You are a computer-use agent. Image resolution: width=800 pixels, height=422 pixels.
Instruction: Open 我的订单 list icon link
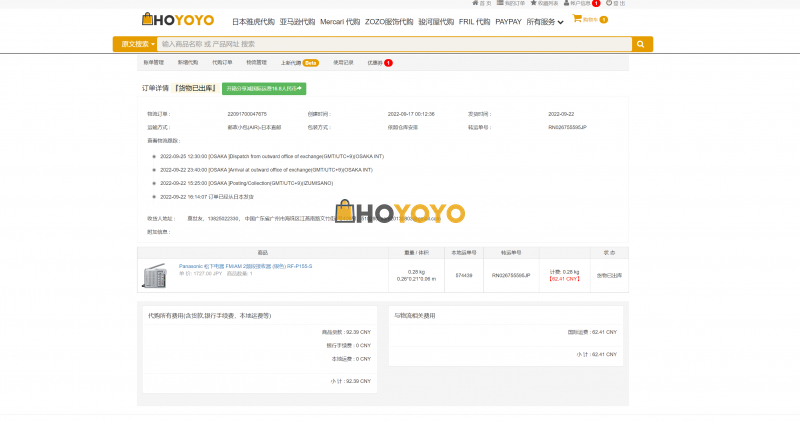pyautogui.click(x=511, y=3)
